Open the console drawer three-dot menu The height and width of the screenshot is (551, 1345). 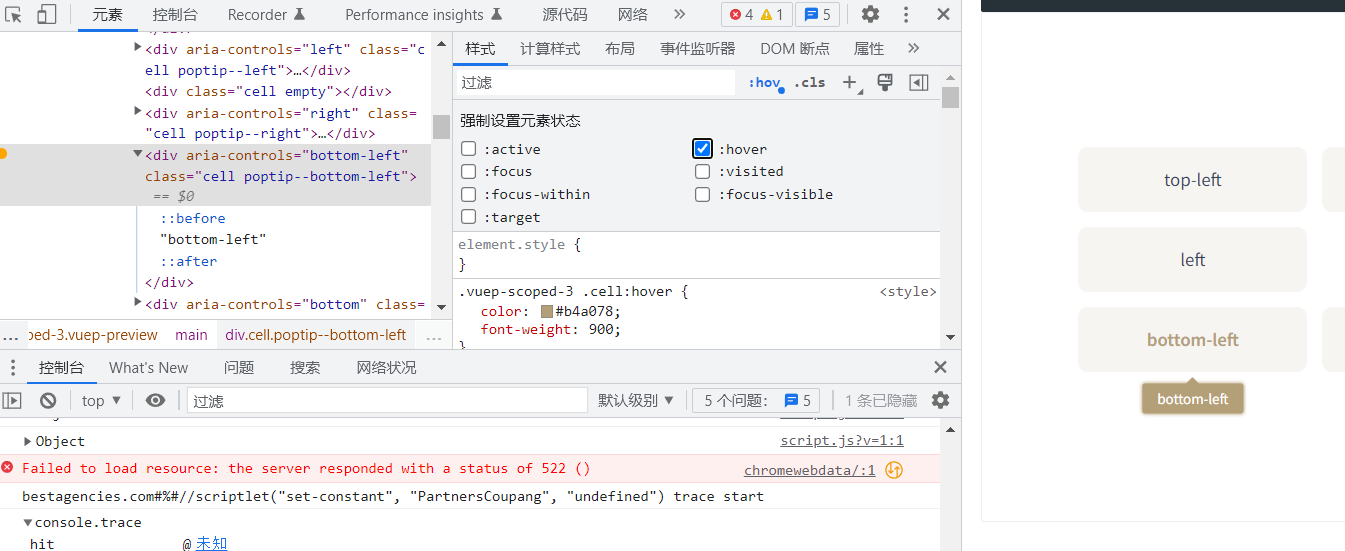click(x=13, y=367)
